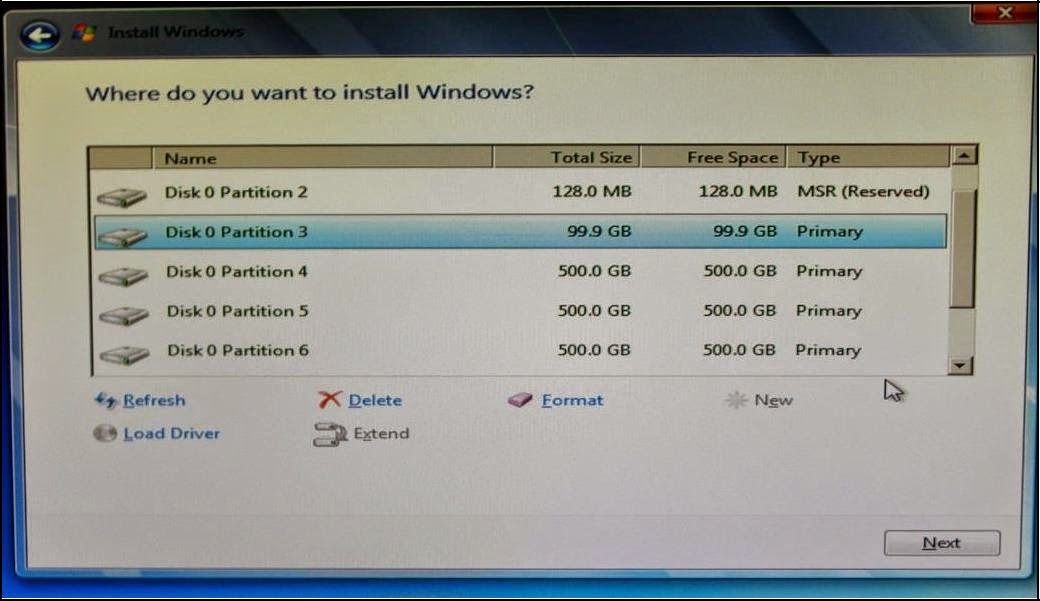1040x601 pixels.
Task: Select Disk 0 Partition 6
Action: pos(519,350)
